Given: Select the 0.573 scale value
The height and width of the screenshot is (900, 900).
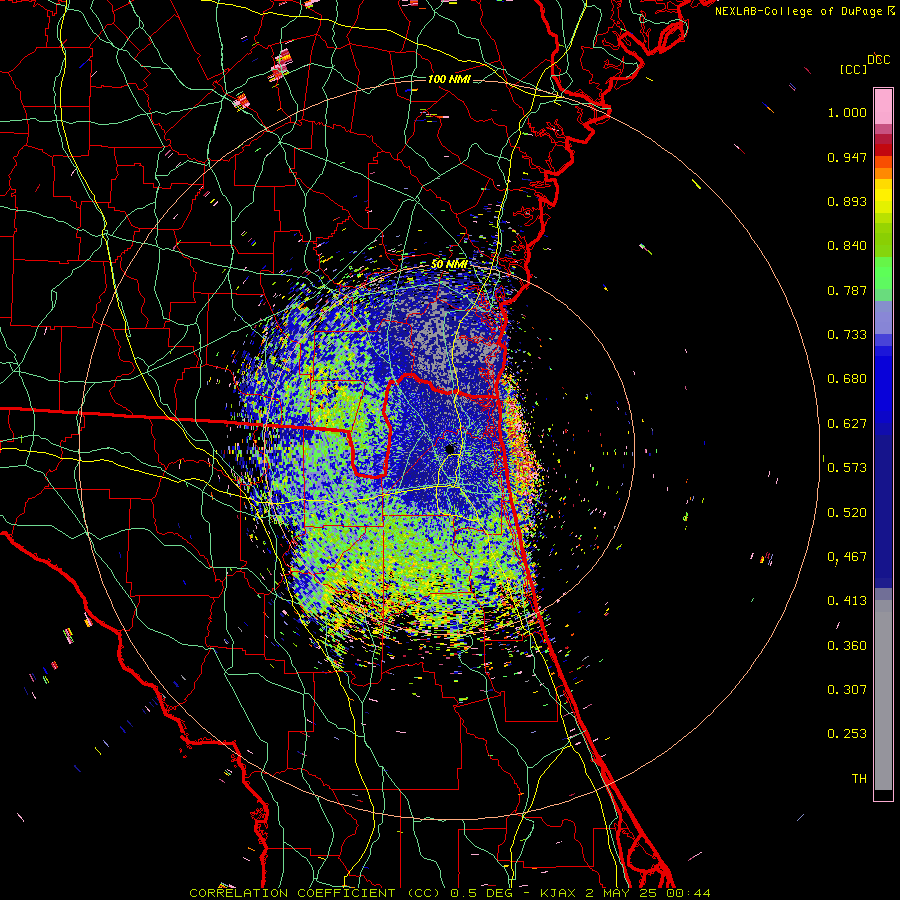Looking at the screenshot, I should pos(847,468).
